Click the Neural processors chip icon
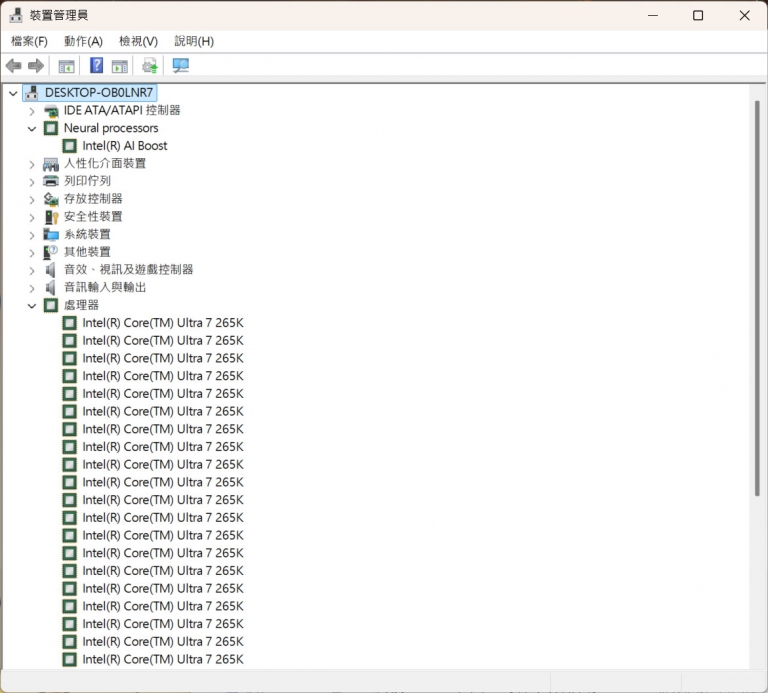Viewport: 768px width, 693px height. (x=51, y=128)
